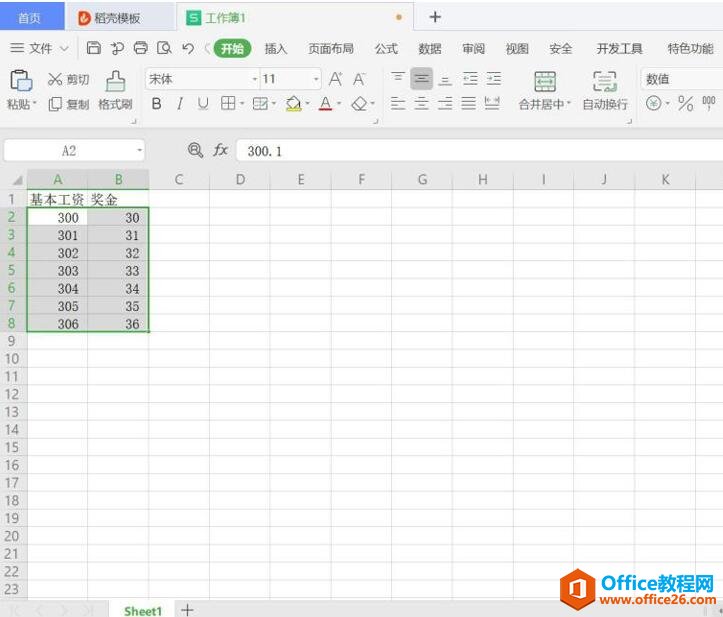
Task: Apply red font color A icon
Action: [x=326, y=104]
